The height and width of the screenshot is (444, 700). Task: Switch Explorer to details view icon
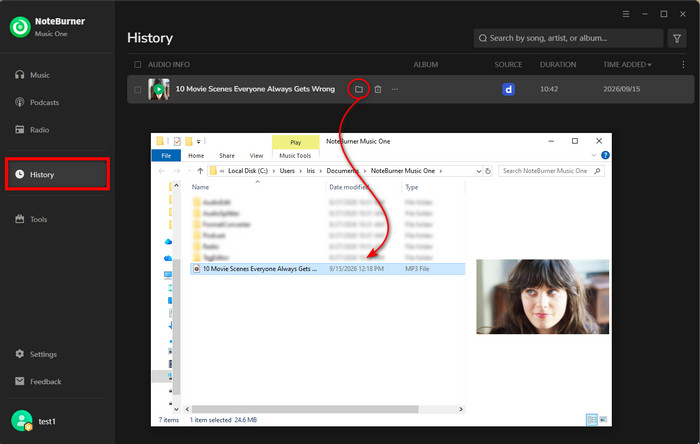[x=592, y=420]
